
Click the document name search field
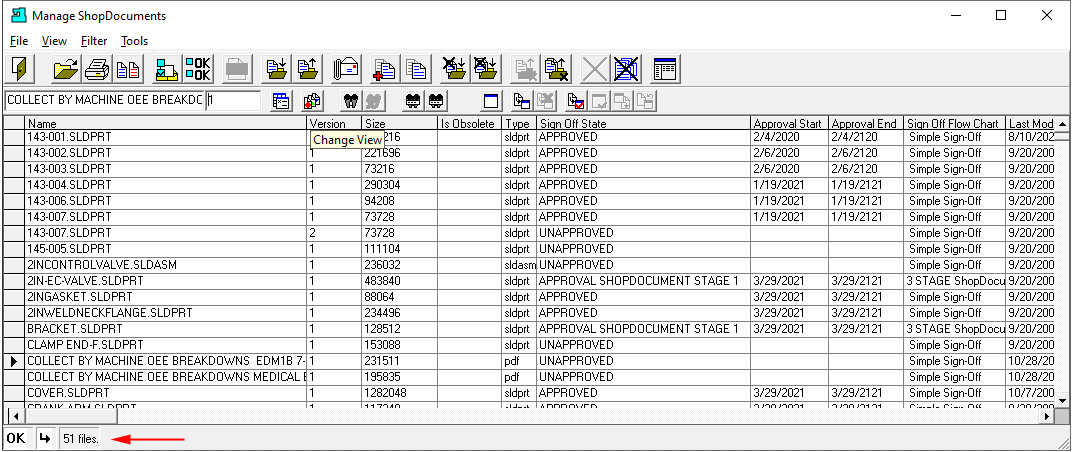coord(104,101)
